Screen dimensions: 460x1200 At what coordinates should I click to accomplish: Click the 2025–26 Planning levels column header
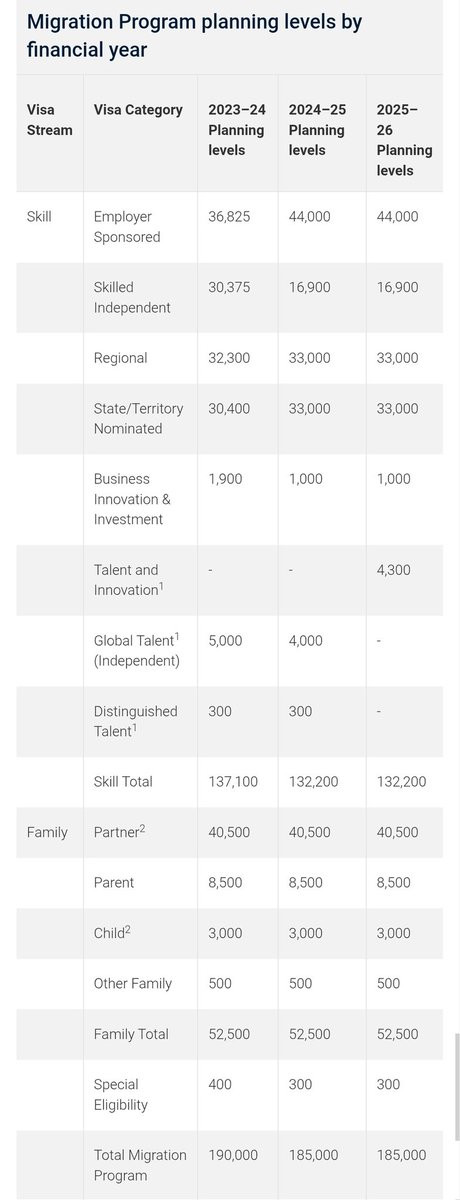pyautogui.click(x=405, y=140)
